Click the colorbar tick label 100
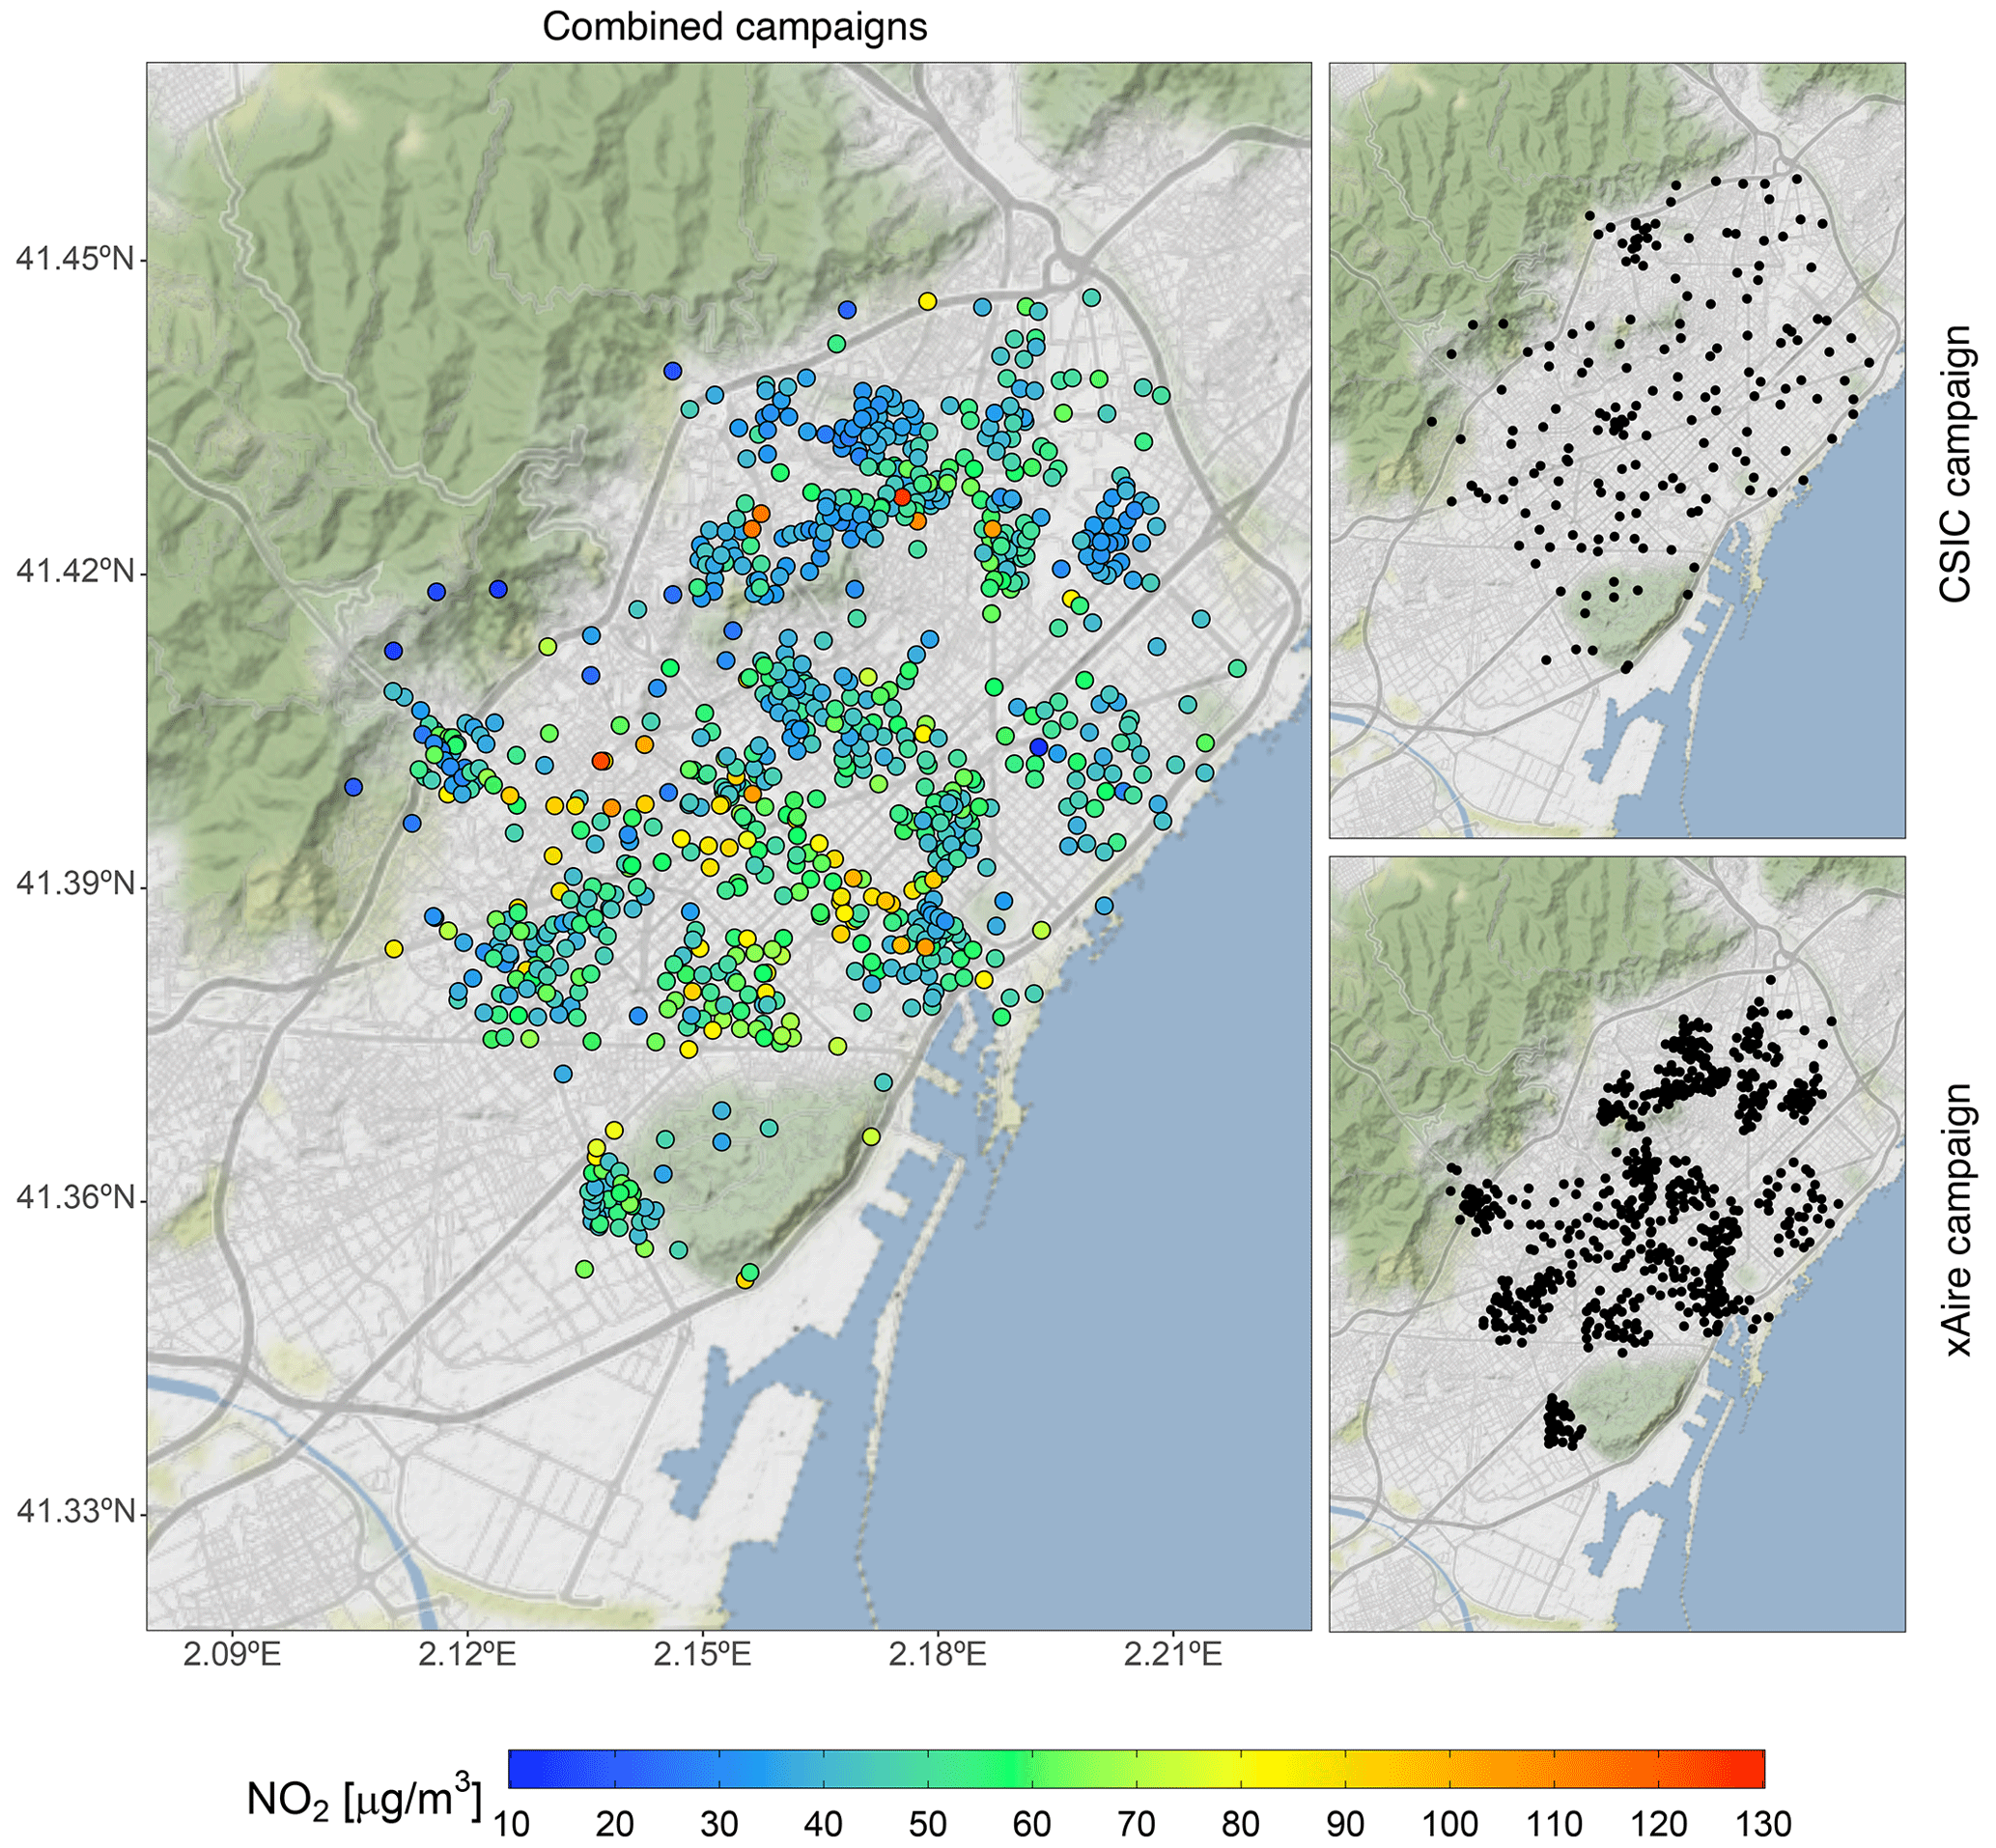 [1450, 1824]
